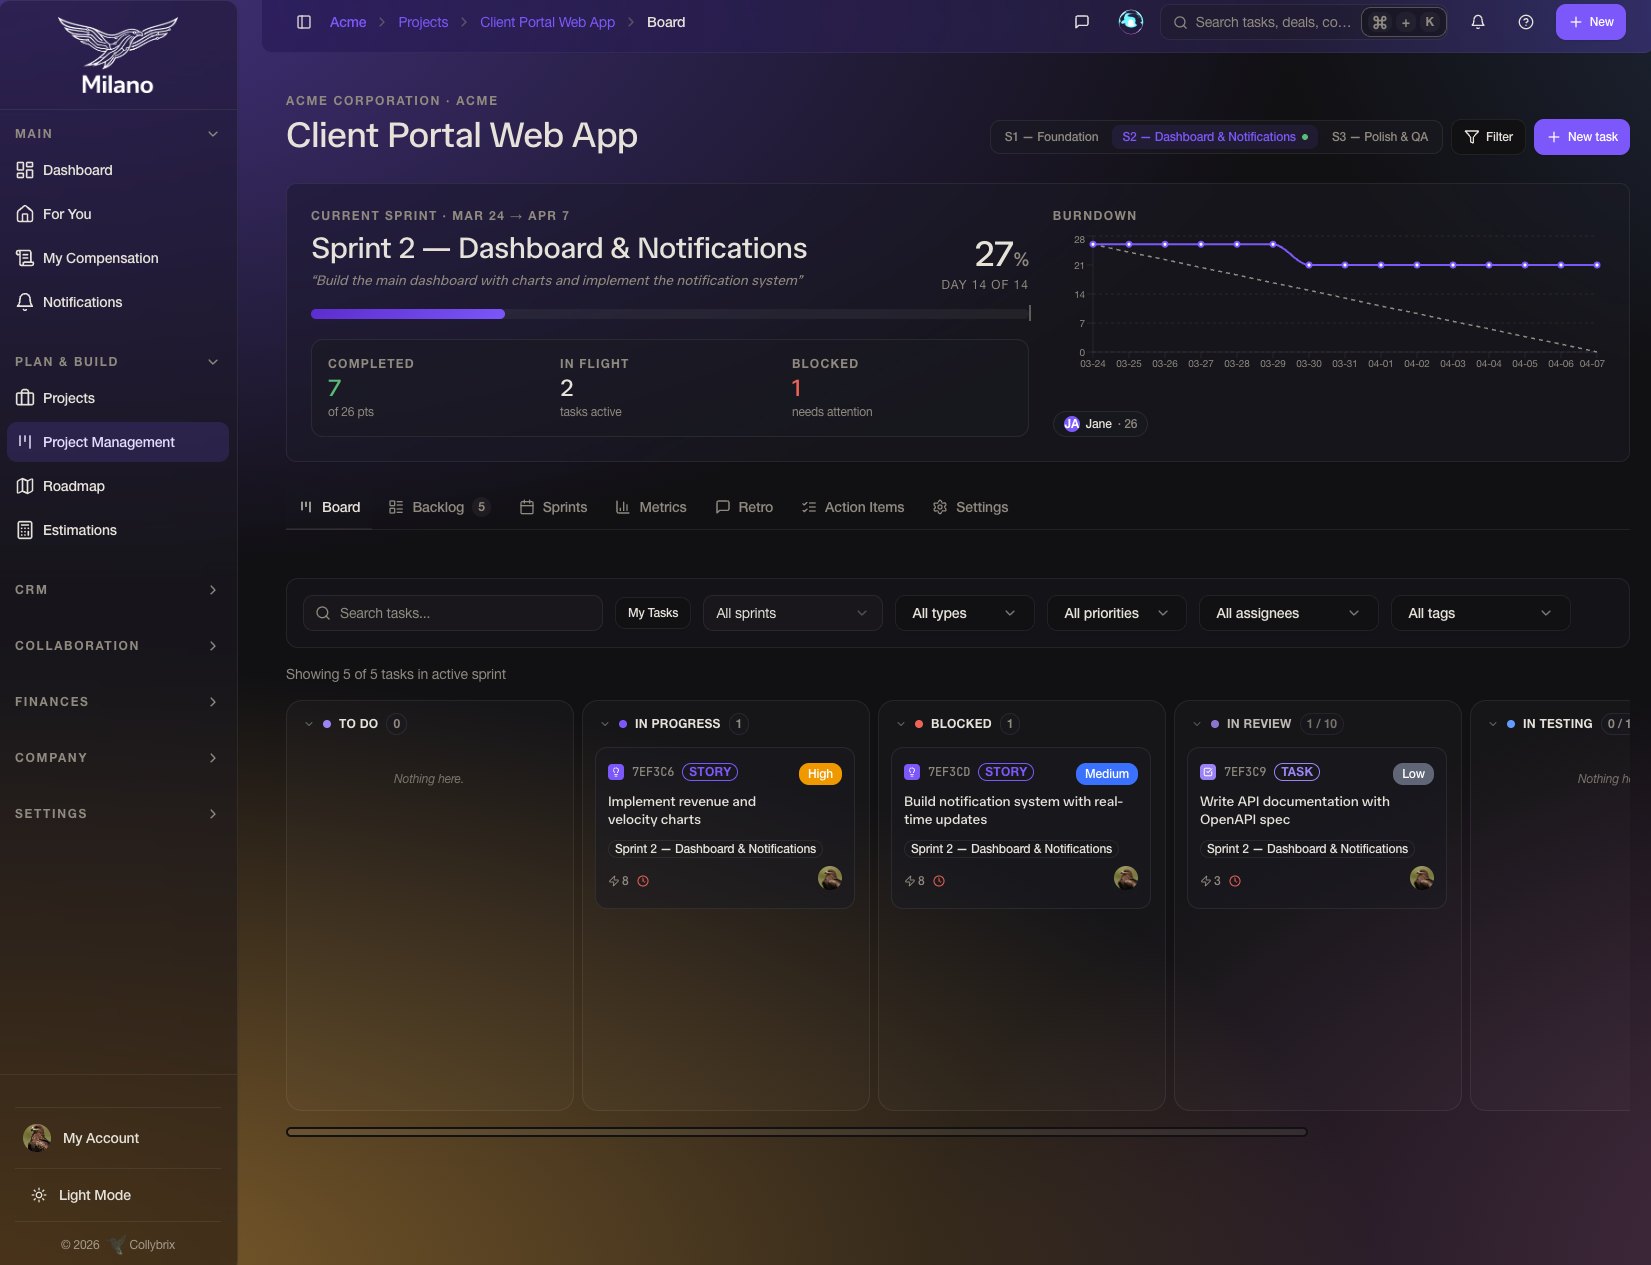
Task: Click the New button in top bar
Action: coord(1590,22)
